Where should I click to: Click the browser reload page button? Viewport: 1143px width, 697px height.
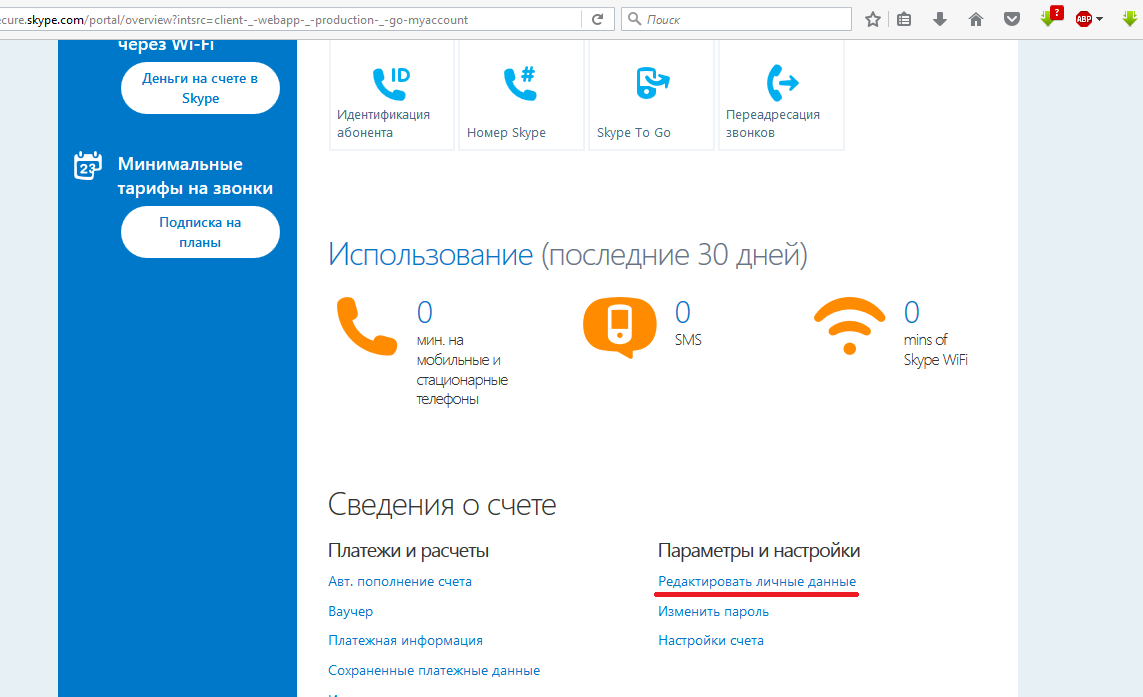click(x=597, y=19)
